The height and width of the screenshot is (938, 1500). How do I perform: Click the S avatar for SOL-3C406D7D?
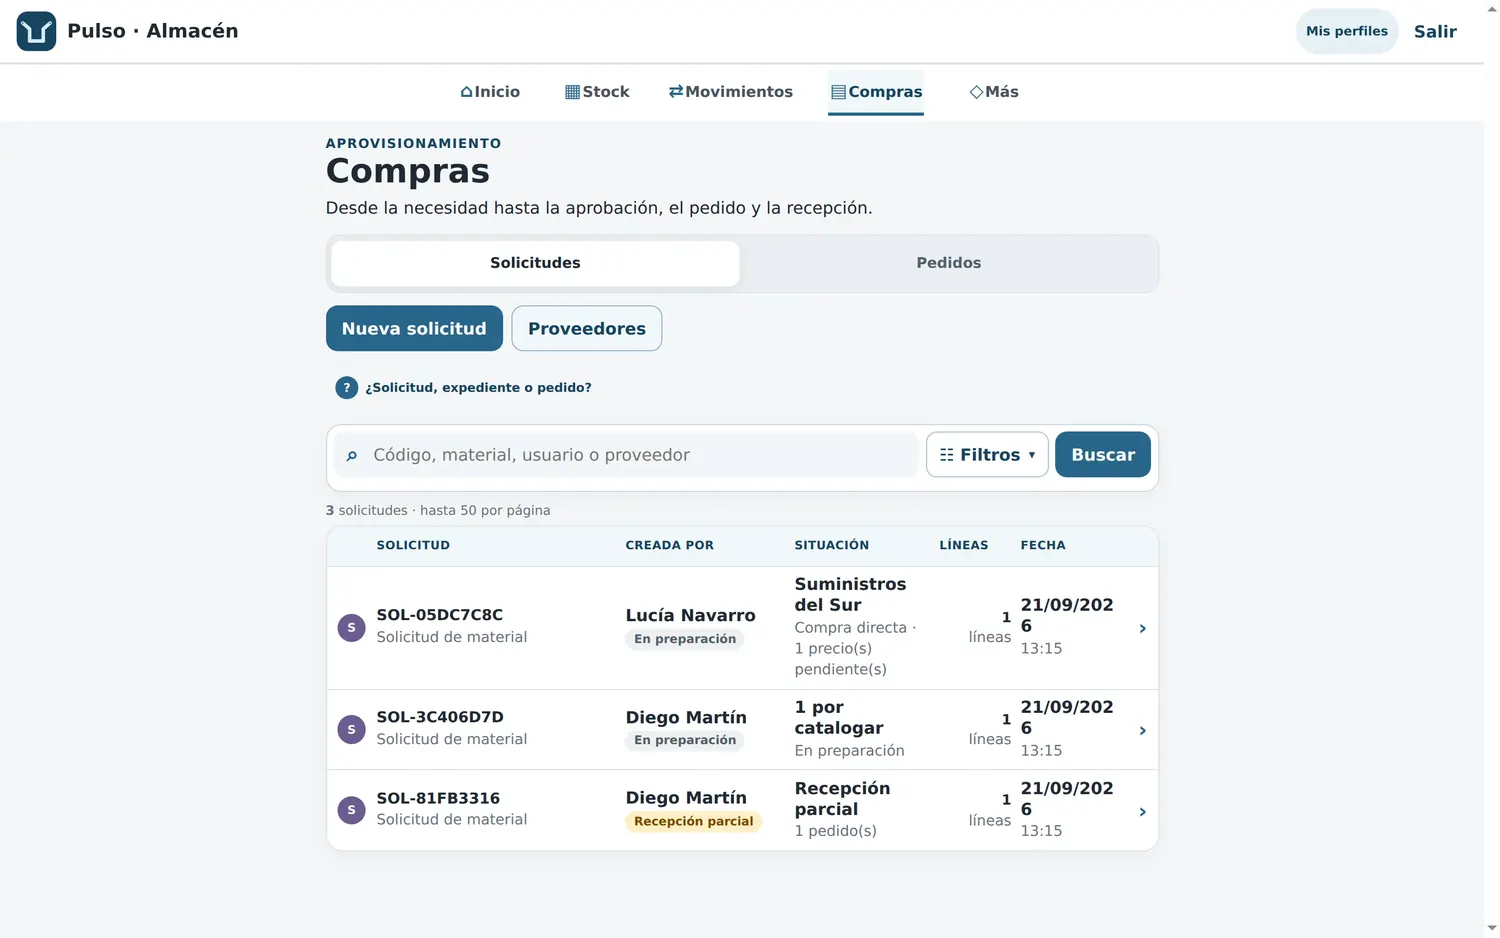(x=351, y=730)
